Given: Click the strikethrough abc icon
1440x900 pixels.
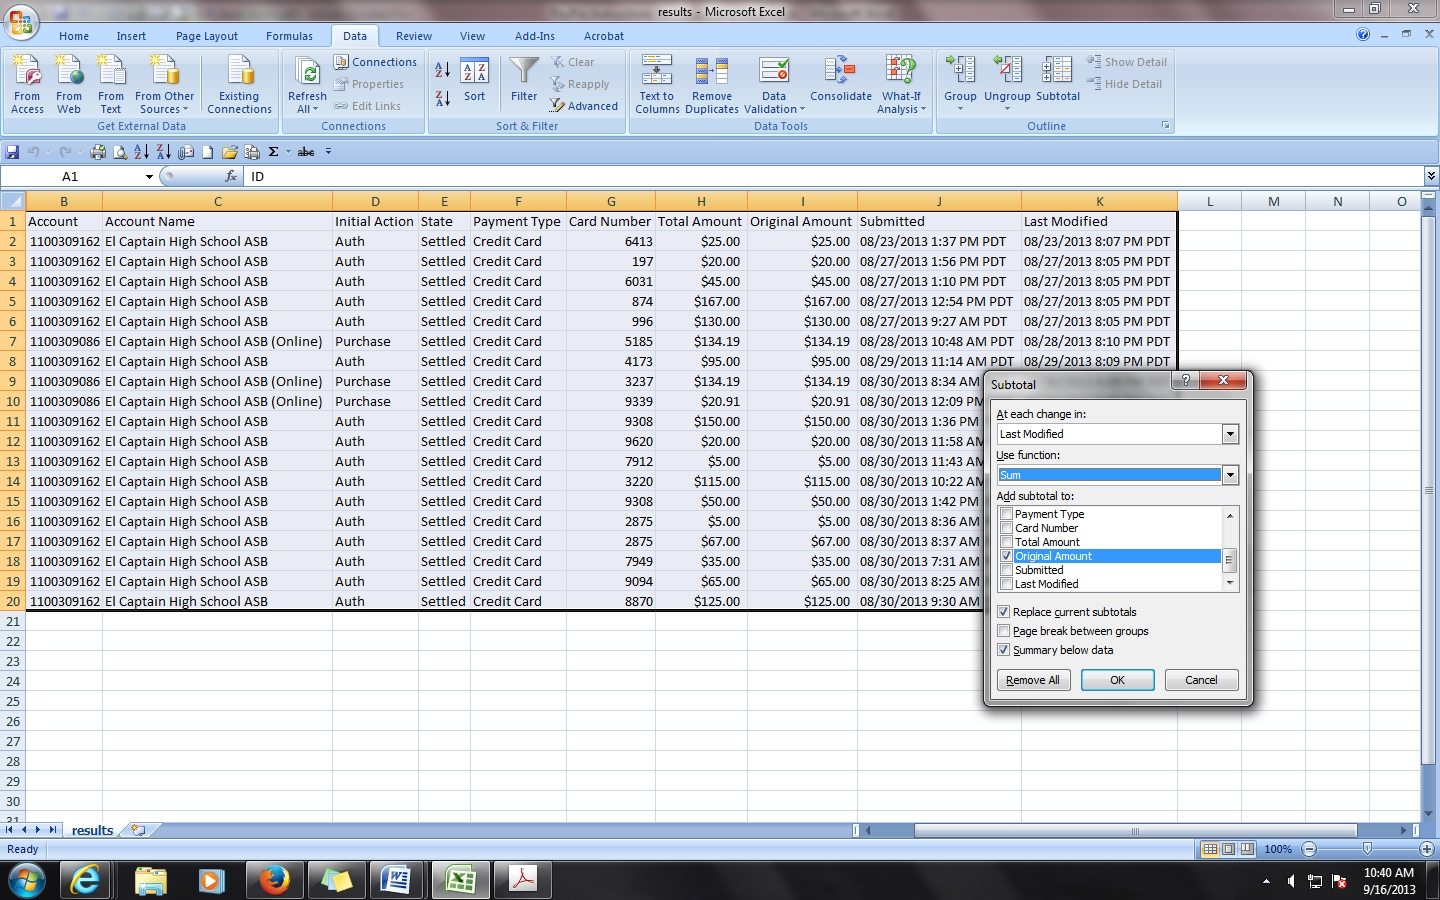Looking at the screenshot, I should coord(306,152).
